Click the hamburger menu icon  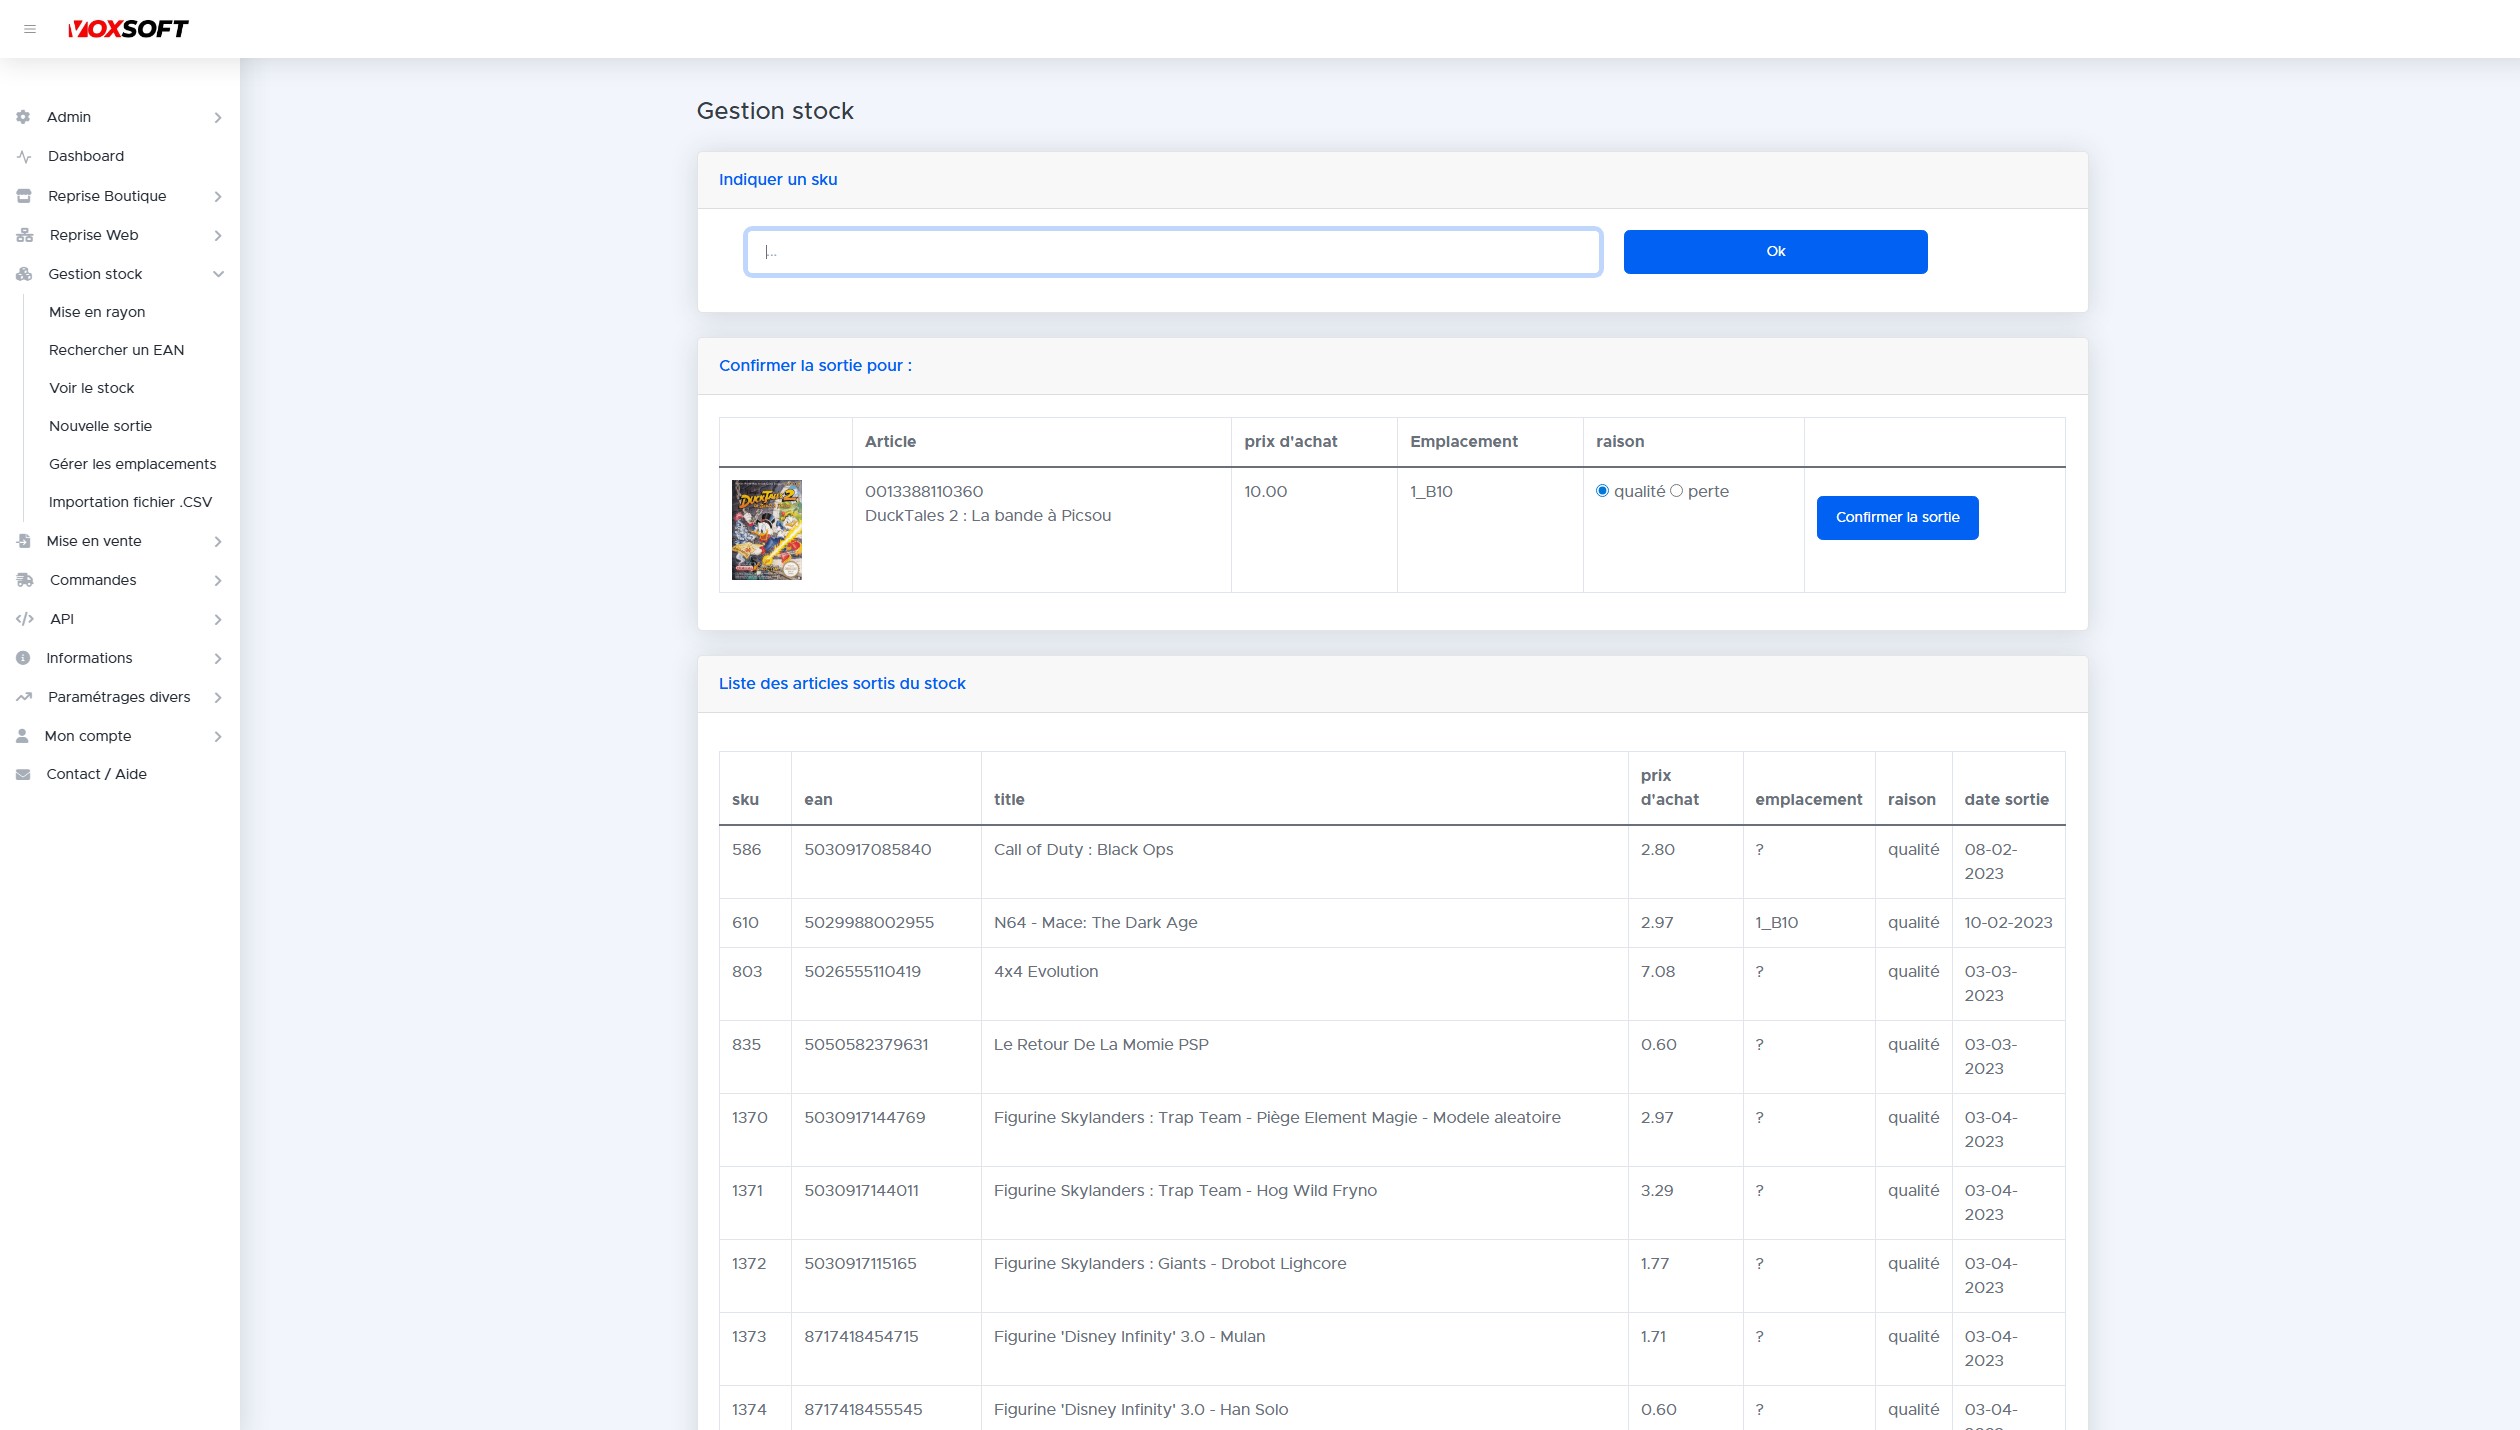(x=30, y=29)
